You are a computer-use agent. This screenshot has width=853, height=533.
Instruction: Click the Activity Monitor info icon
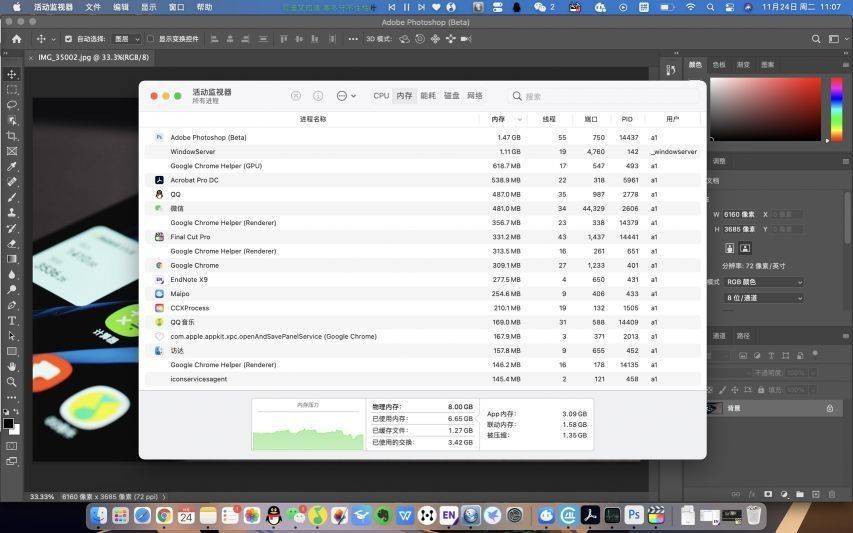(318, 96)
